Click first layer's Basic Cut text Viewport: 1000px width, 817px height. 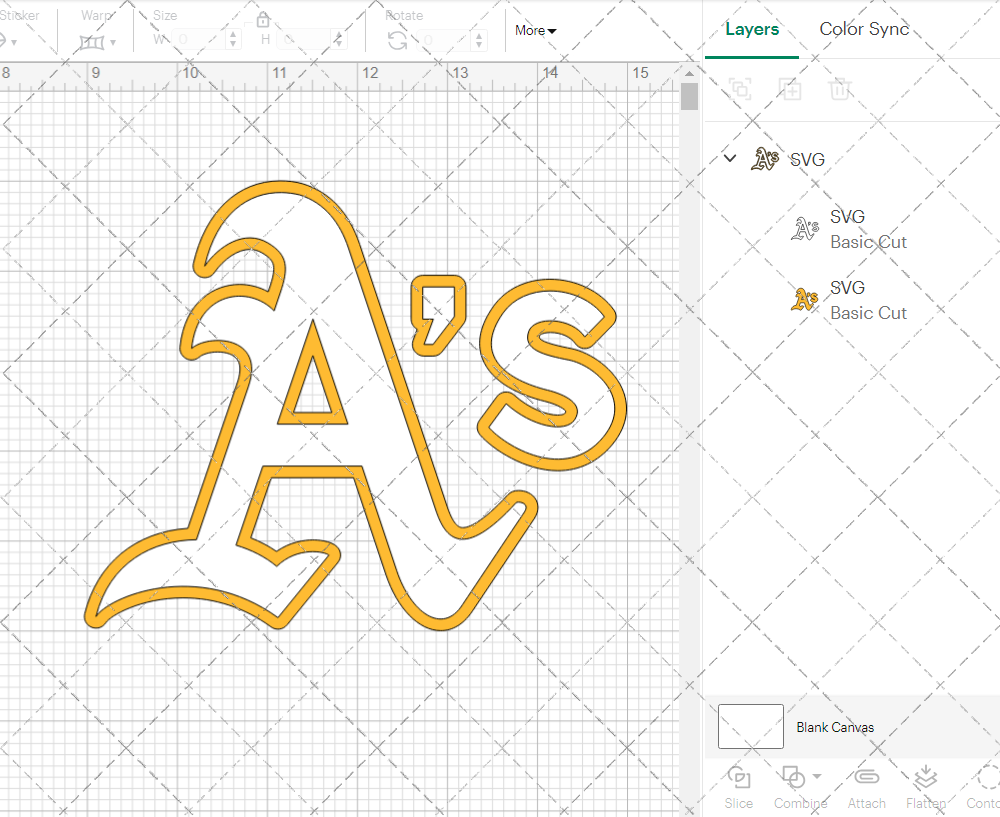(868, 242)
